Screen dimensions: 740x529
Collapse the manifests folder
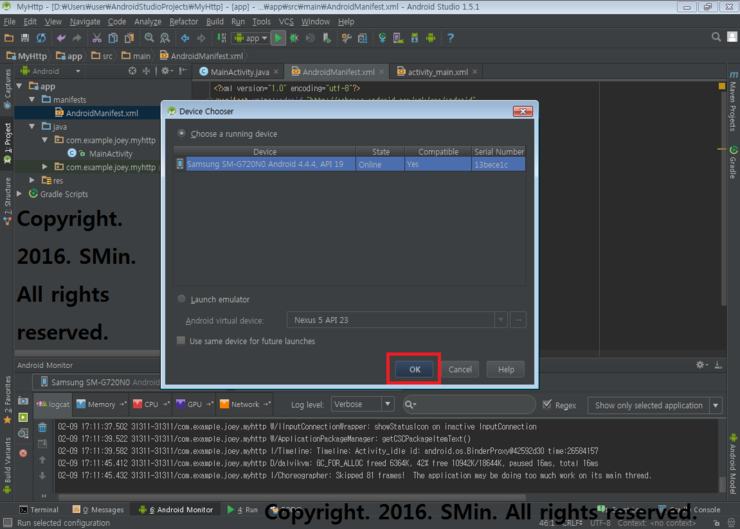pos(32,100)
